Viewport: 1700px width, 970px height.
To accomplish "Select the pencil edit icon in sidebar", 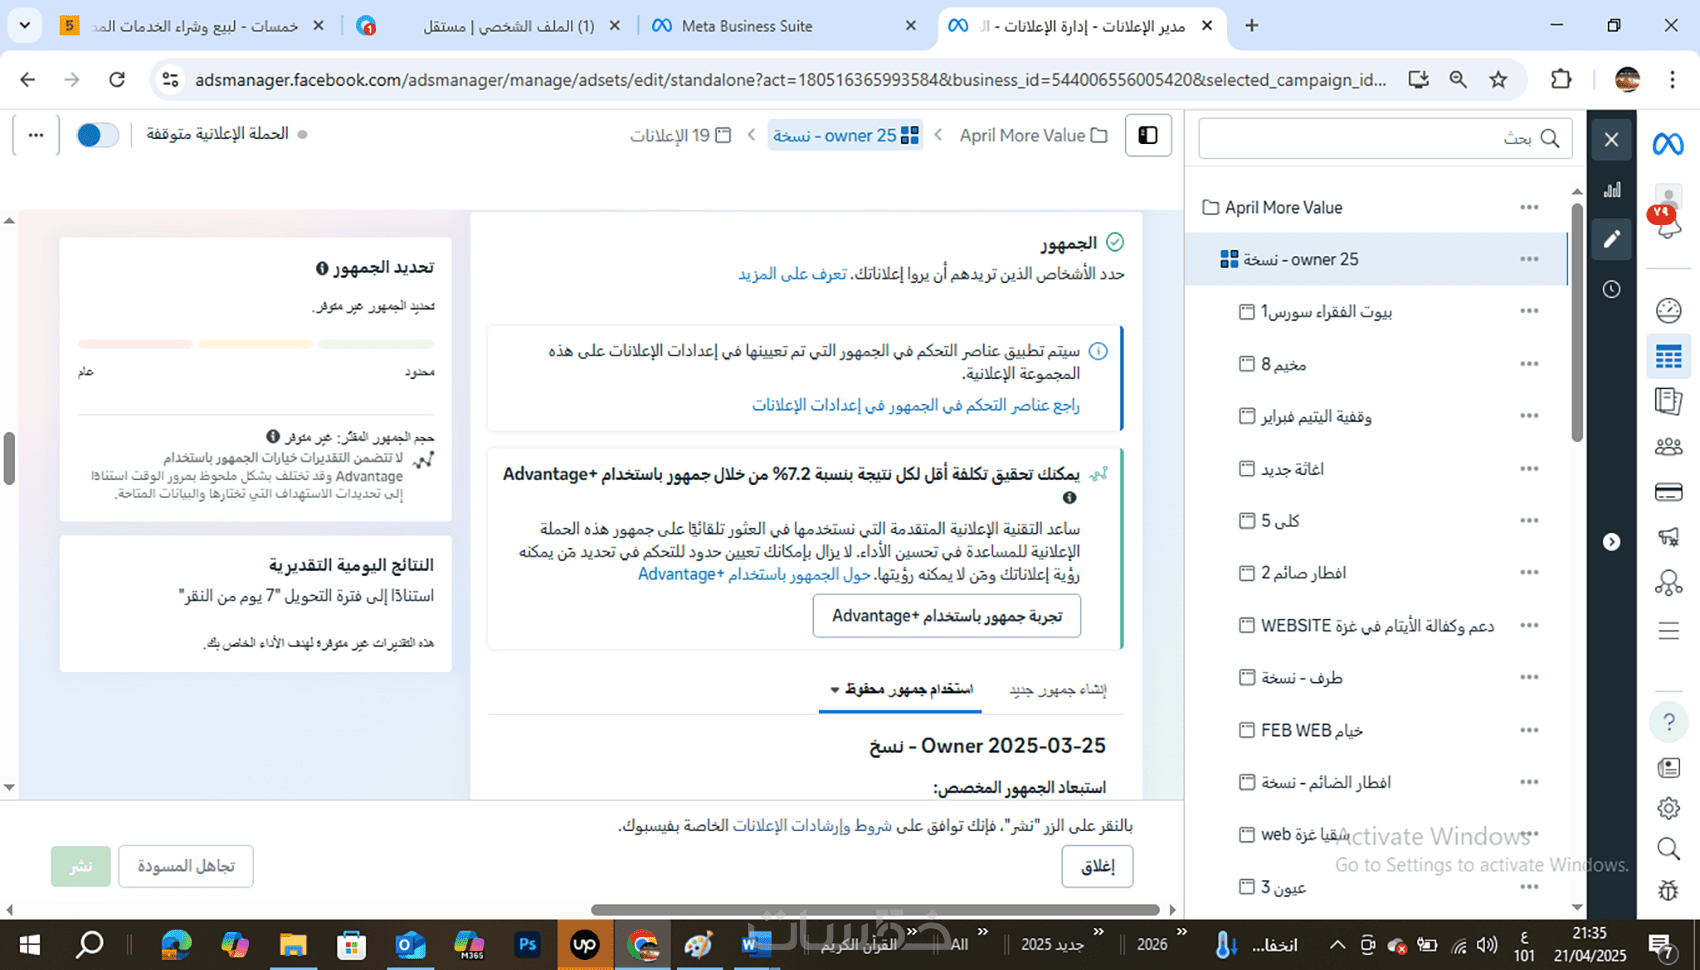I will (x=1612, y=239).
